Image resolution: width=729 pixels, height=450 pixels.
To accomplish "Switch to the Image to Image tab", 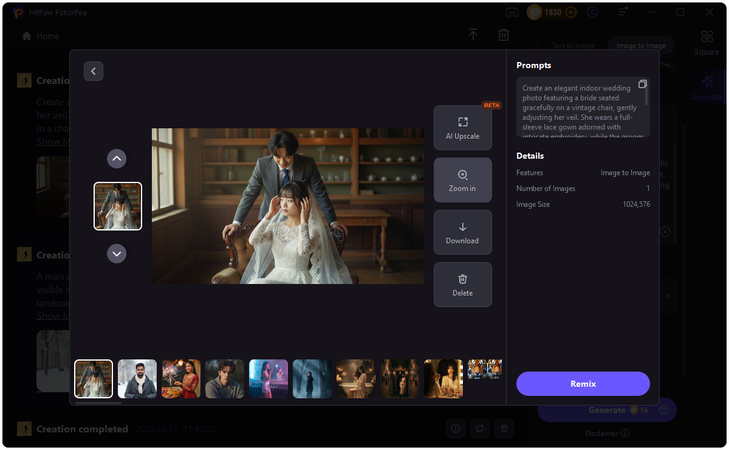I will pos(641,46).
